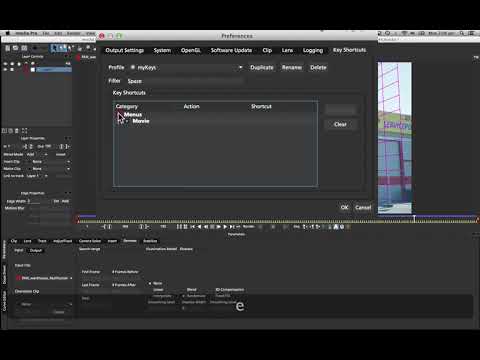Select the Key Shortcuts tab
Screen dimensions: 480x360
349,50
